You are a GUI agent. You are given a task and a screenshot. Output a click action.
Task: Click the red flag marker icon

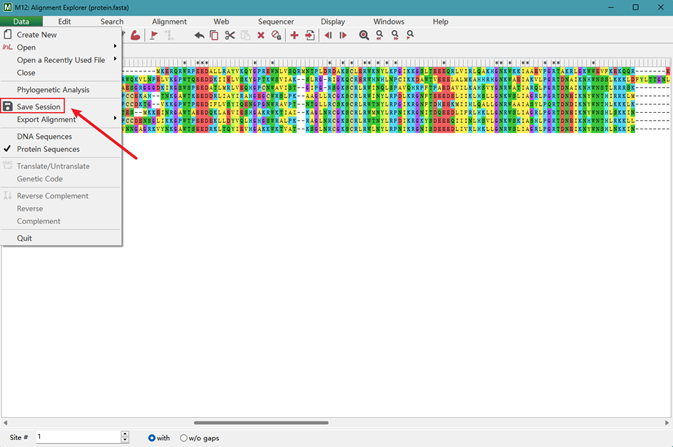pos(154,35)
